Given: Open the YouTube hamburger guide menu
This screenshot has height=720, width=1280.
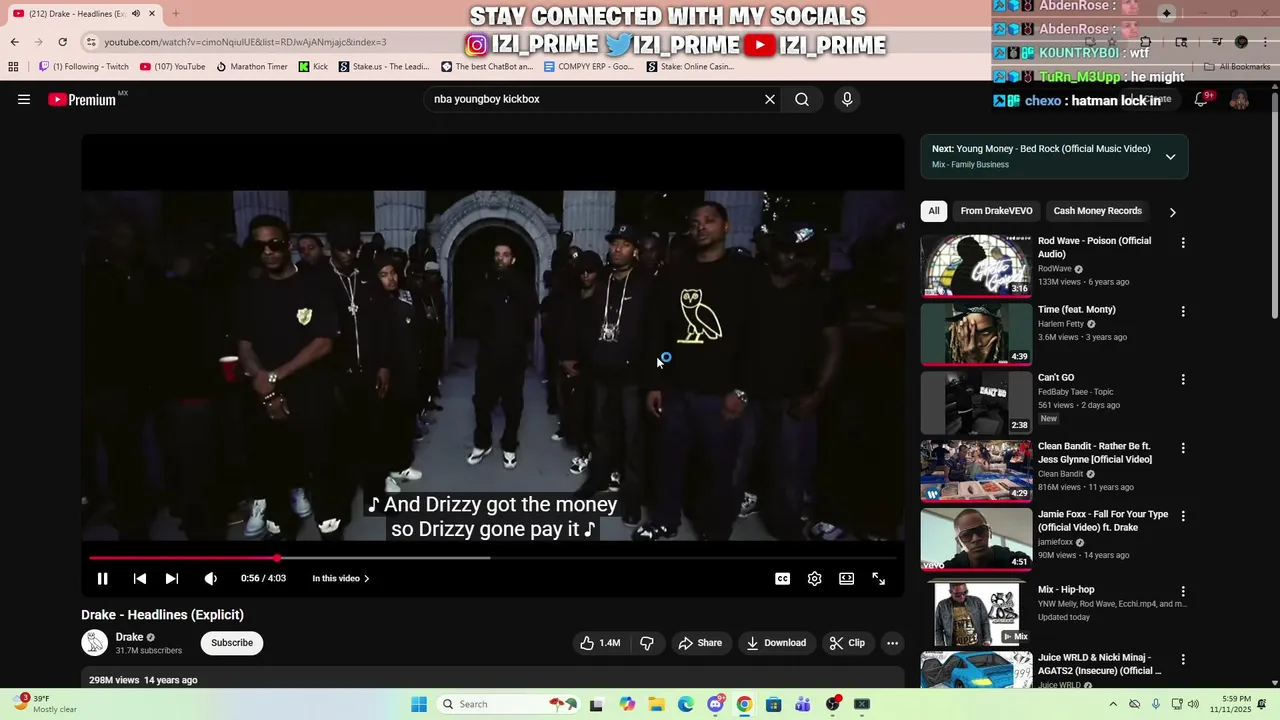Looking at the screenshot, I should pyautogui.click(x=24, y=99).
